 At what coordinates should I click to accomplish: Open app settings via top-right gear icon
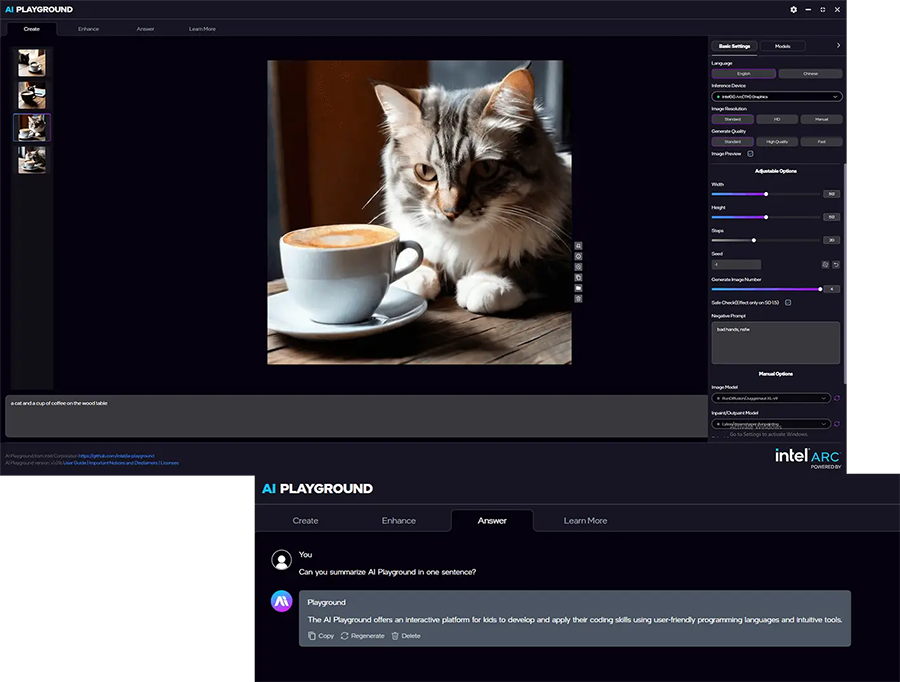tap(794, 9)
